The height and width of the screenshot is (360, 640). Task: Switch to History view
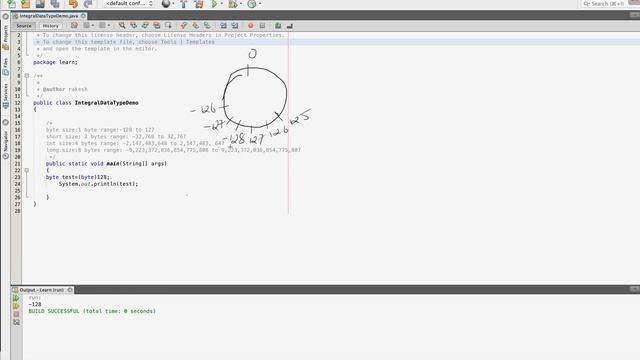point(51,26)
